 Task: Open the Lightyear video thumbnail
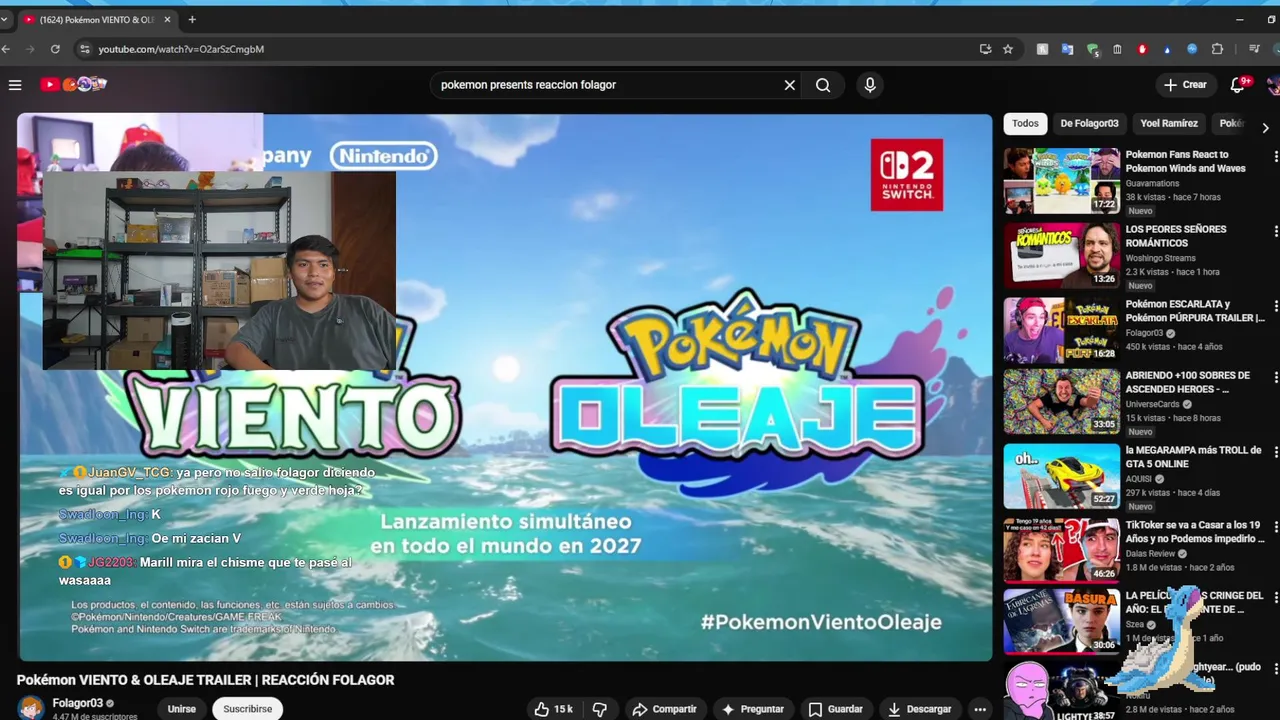click(1062, 692)
